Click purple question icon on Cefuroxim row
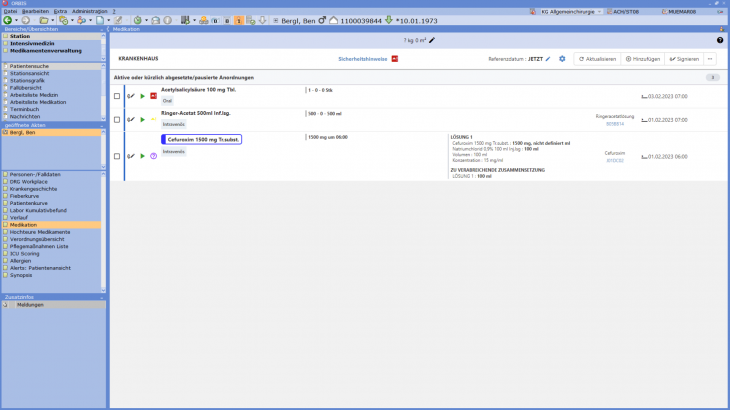This screenshot has height=410, width=730. tap(154, 156)
